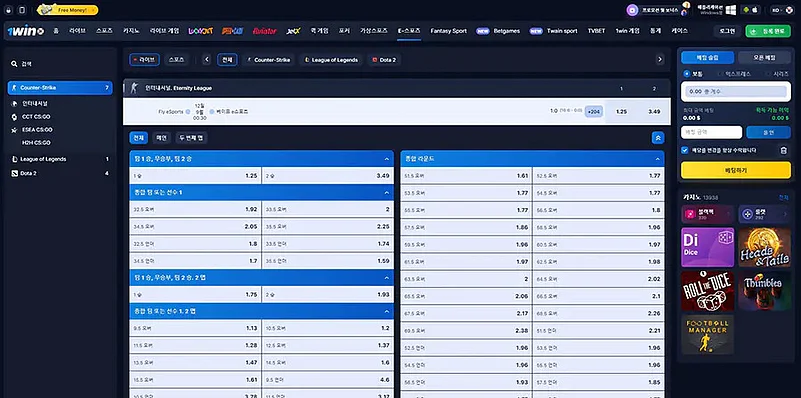801x398 pixels.
Task: Click the yellow place bet button
Action: [736, 170]
